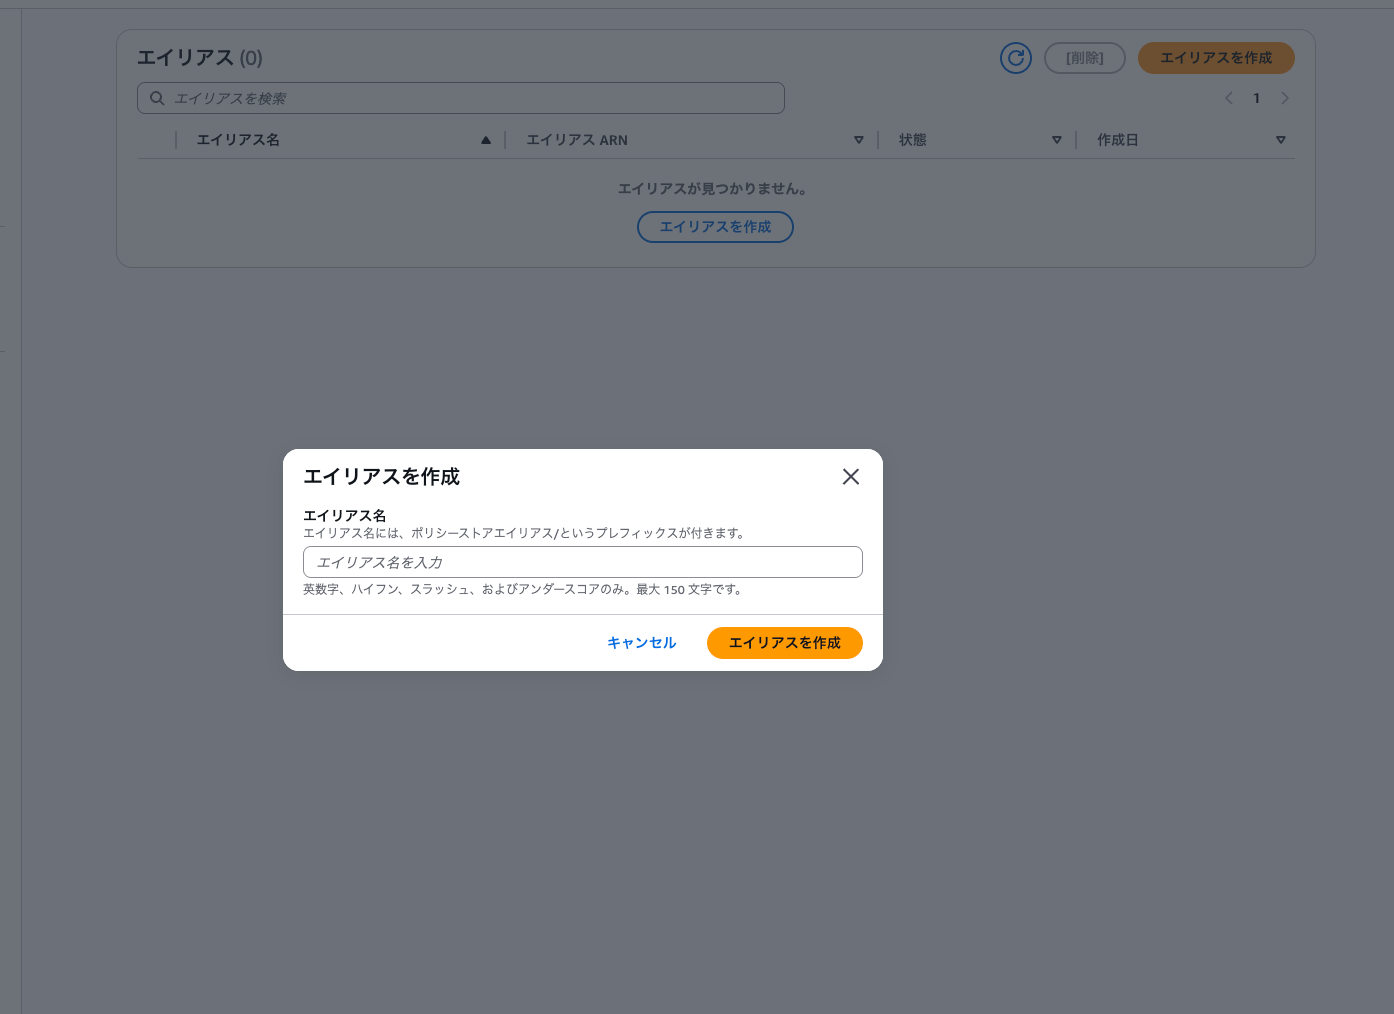The image size is (1394, 1014).
Task: Sort by 作成日 column arrow
Action: [x=1281, y=140]
